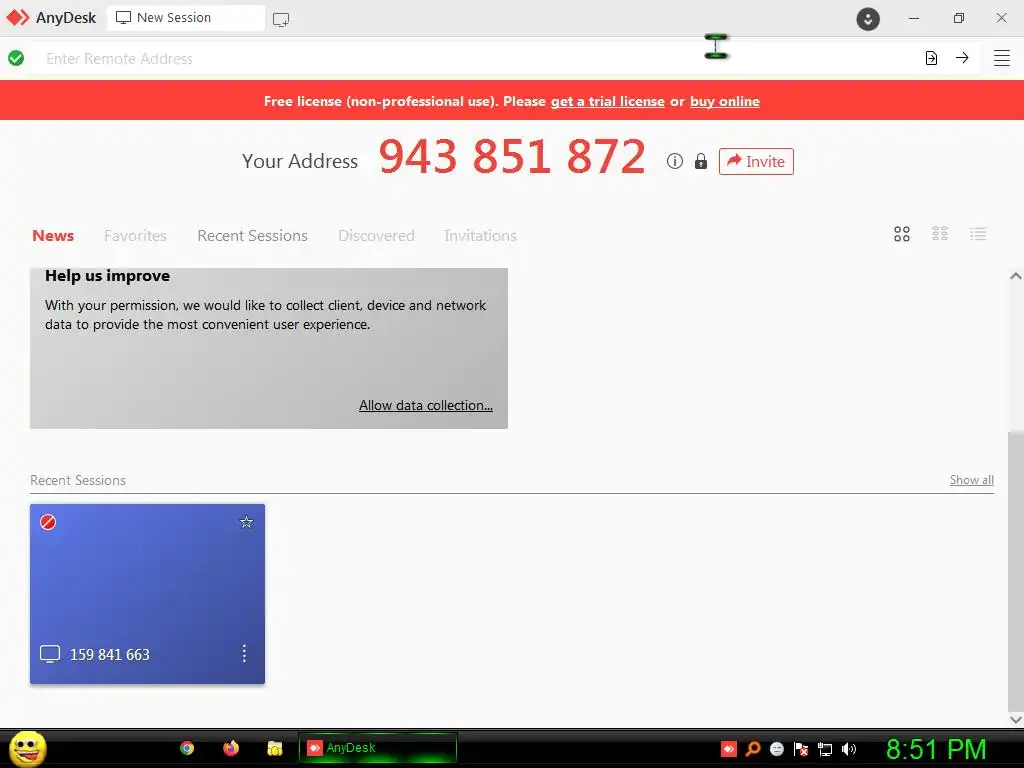Select small tiles view icon
The image size is (1024, 768).
[x=940, y=234]
